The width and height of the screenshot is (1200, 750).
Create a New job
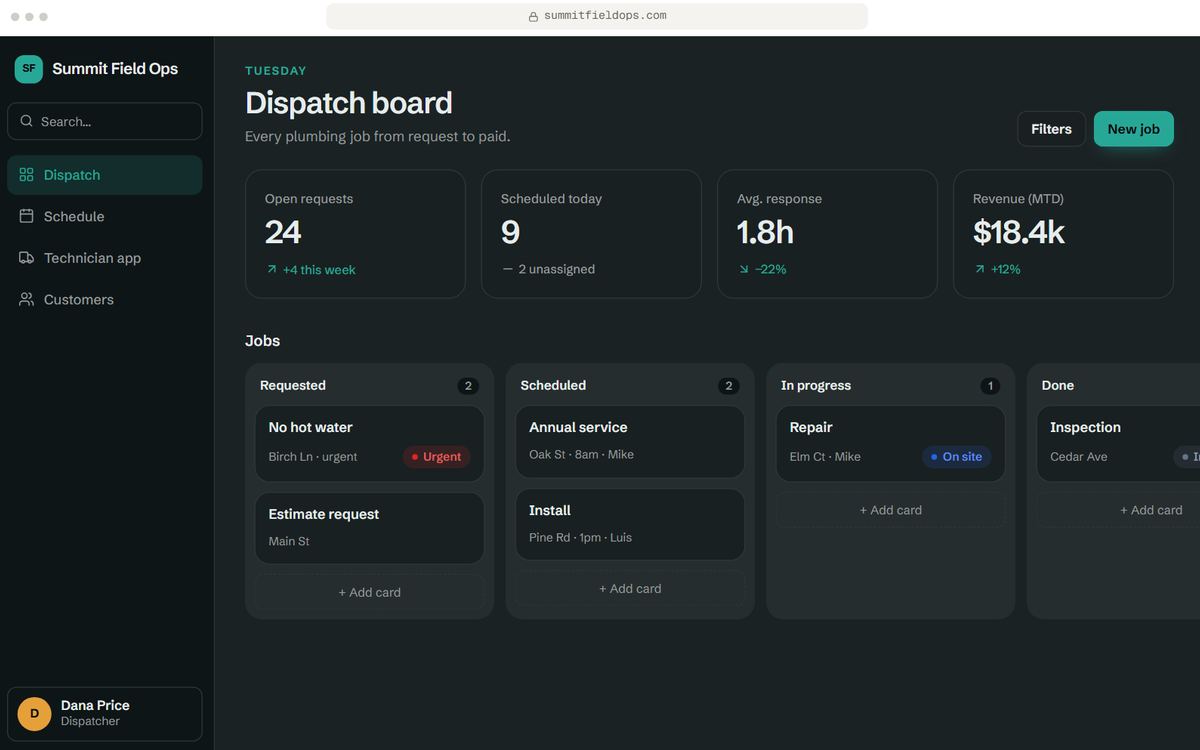[x=1133, y=129]
